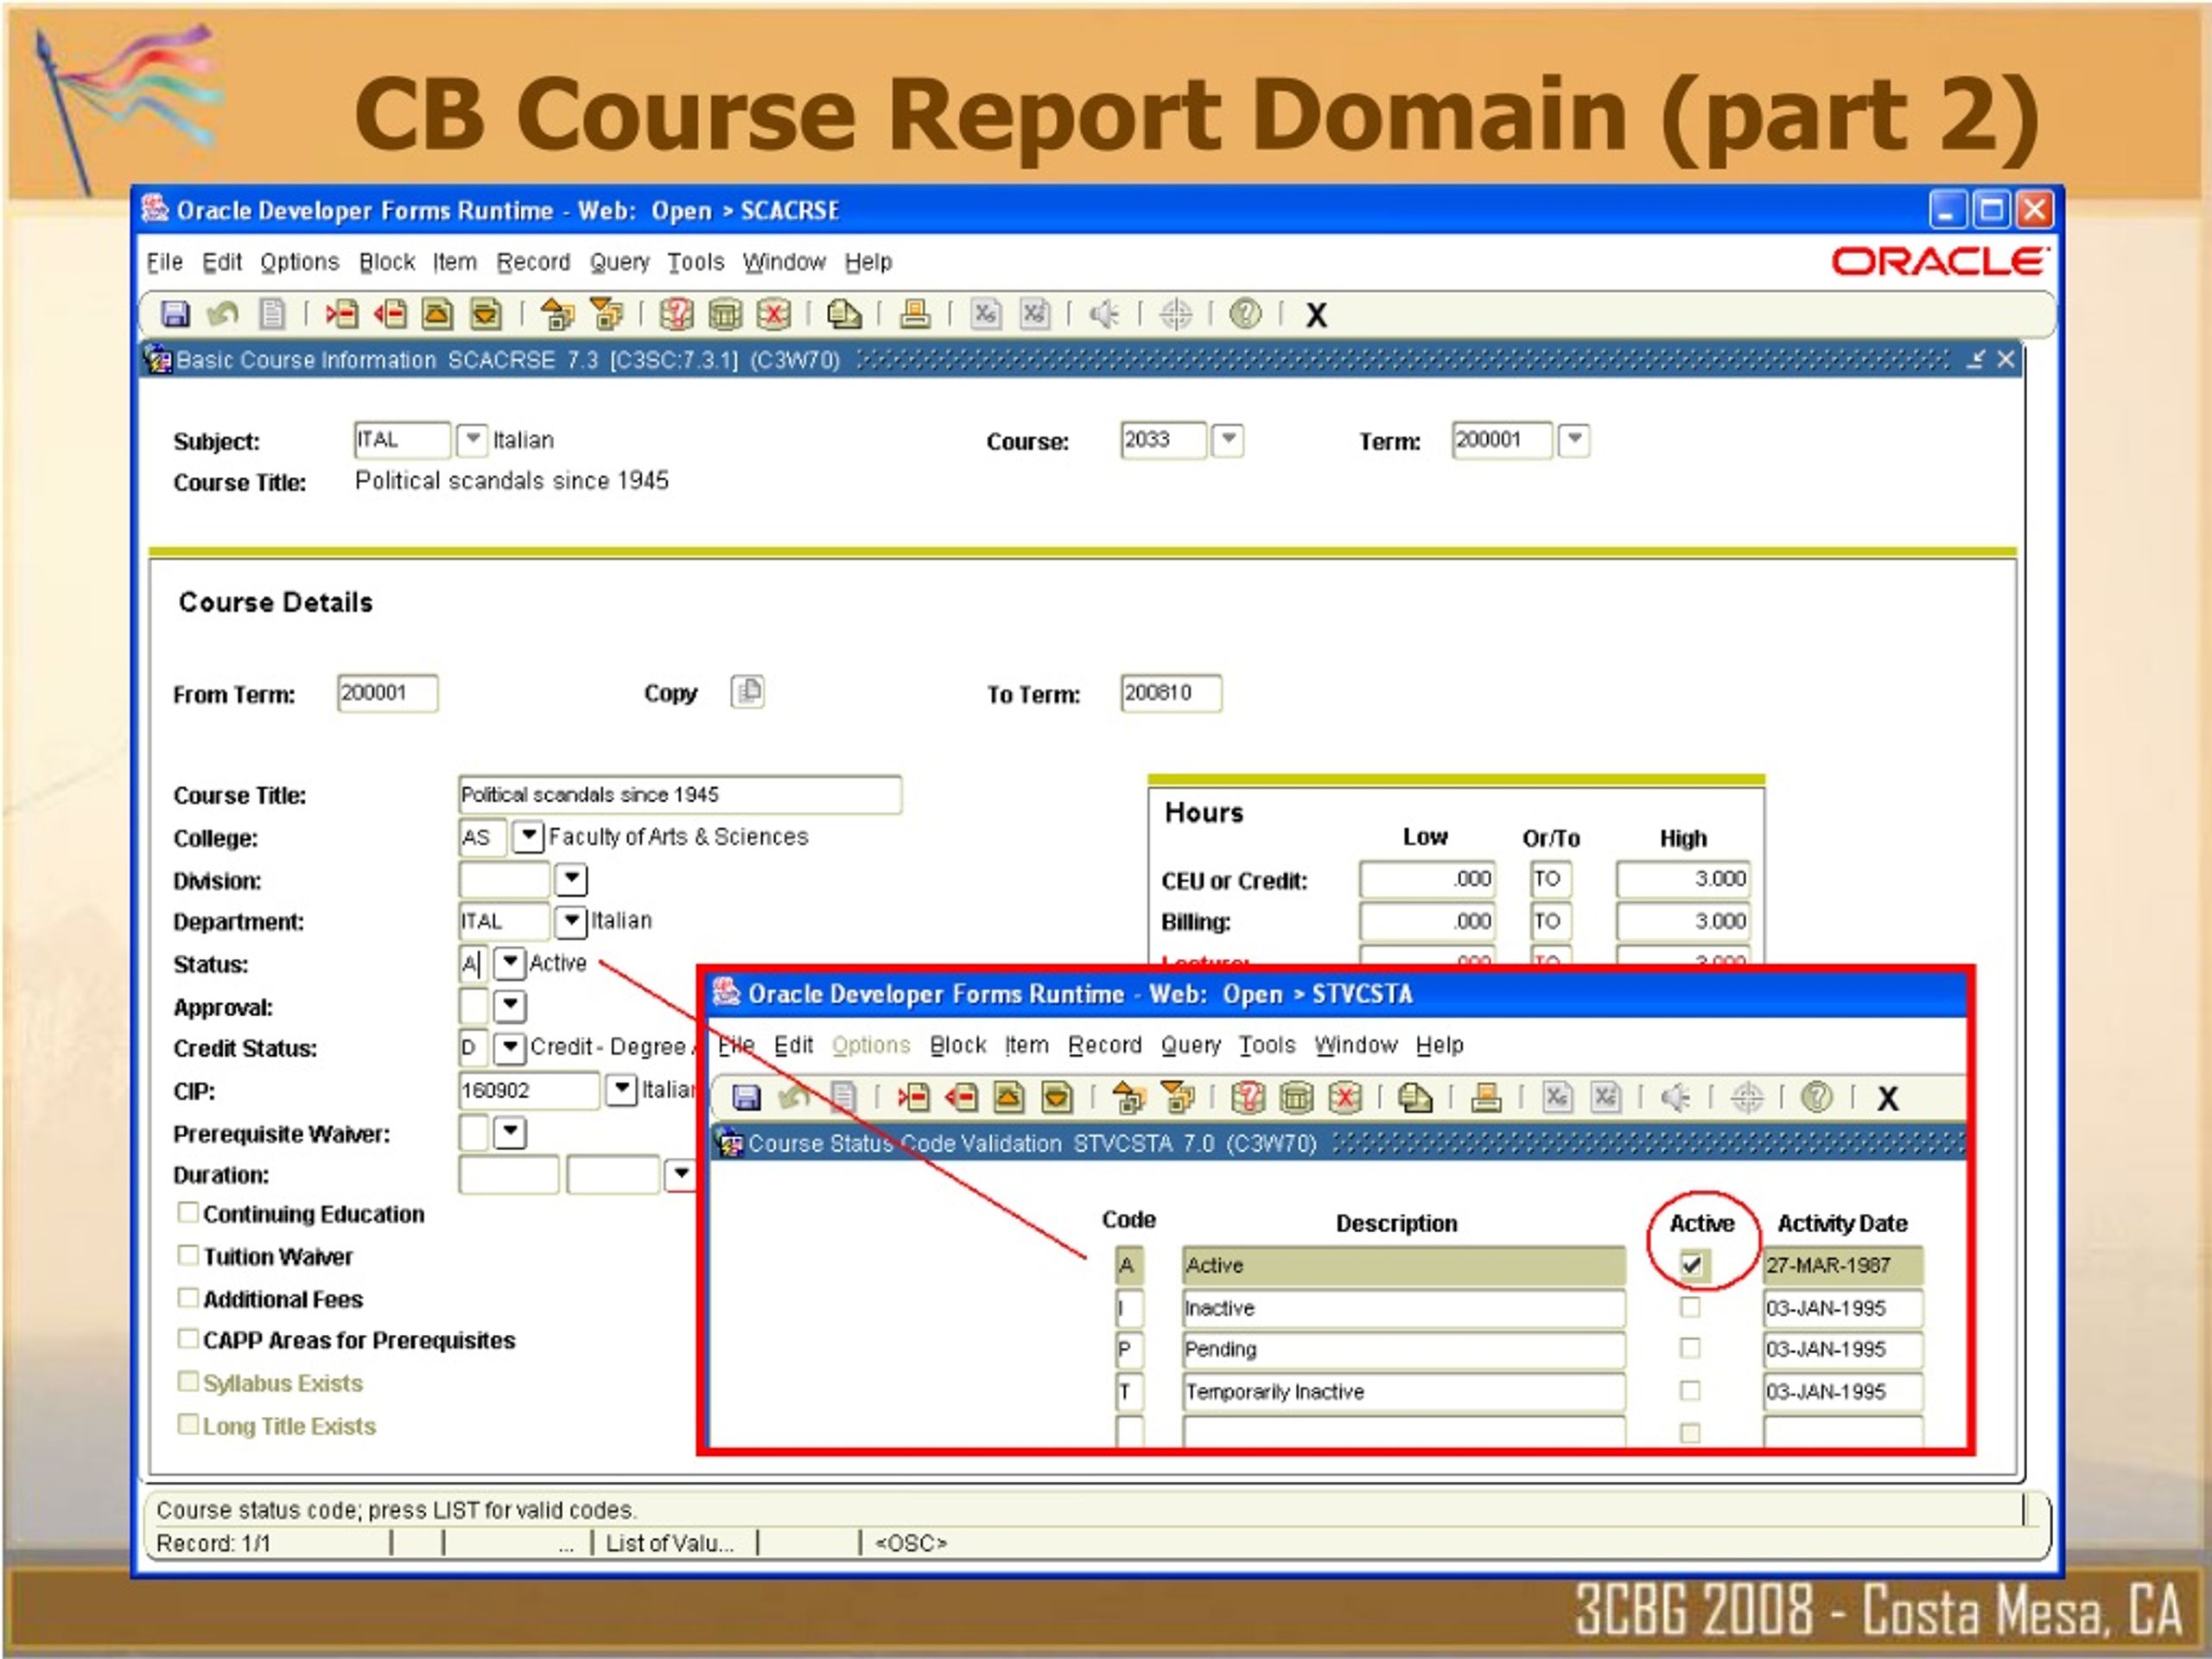Click Previous Block icon in SCACRSE toolbar
The image size is (2212, 1659).
click(x=557, y=314)
